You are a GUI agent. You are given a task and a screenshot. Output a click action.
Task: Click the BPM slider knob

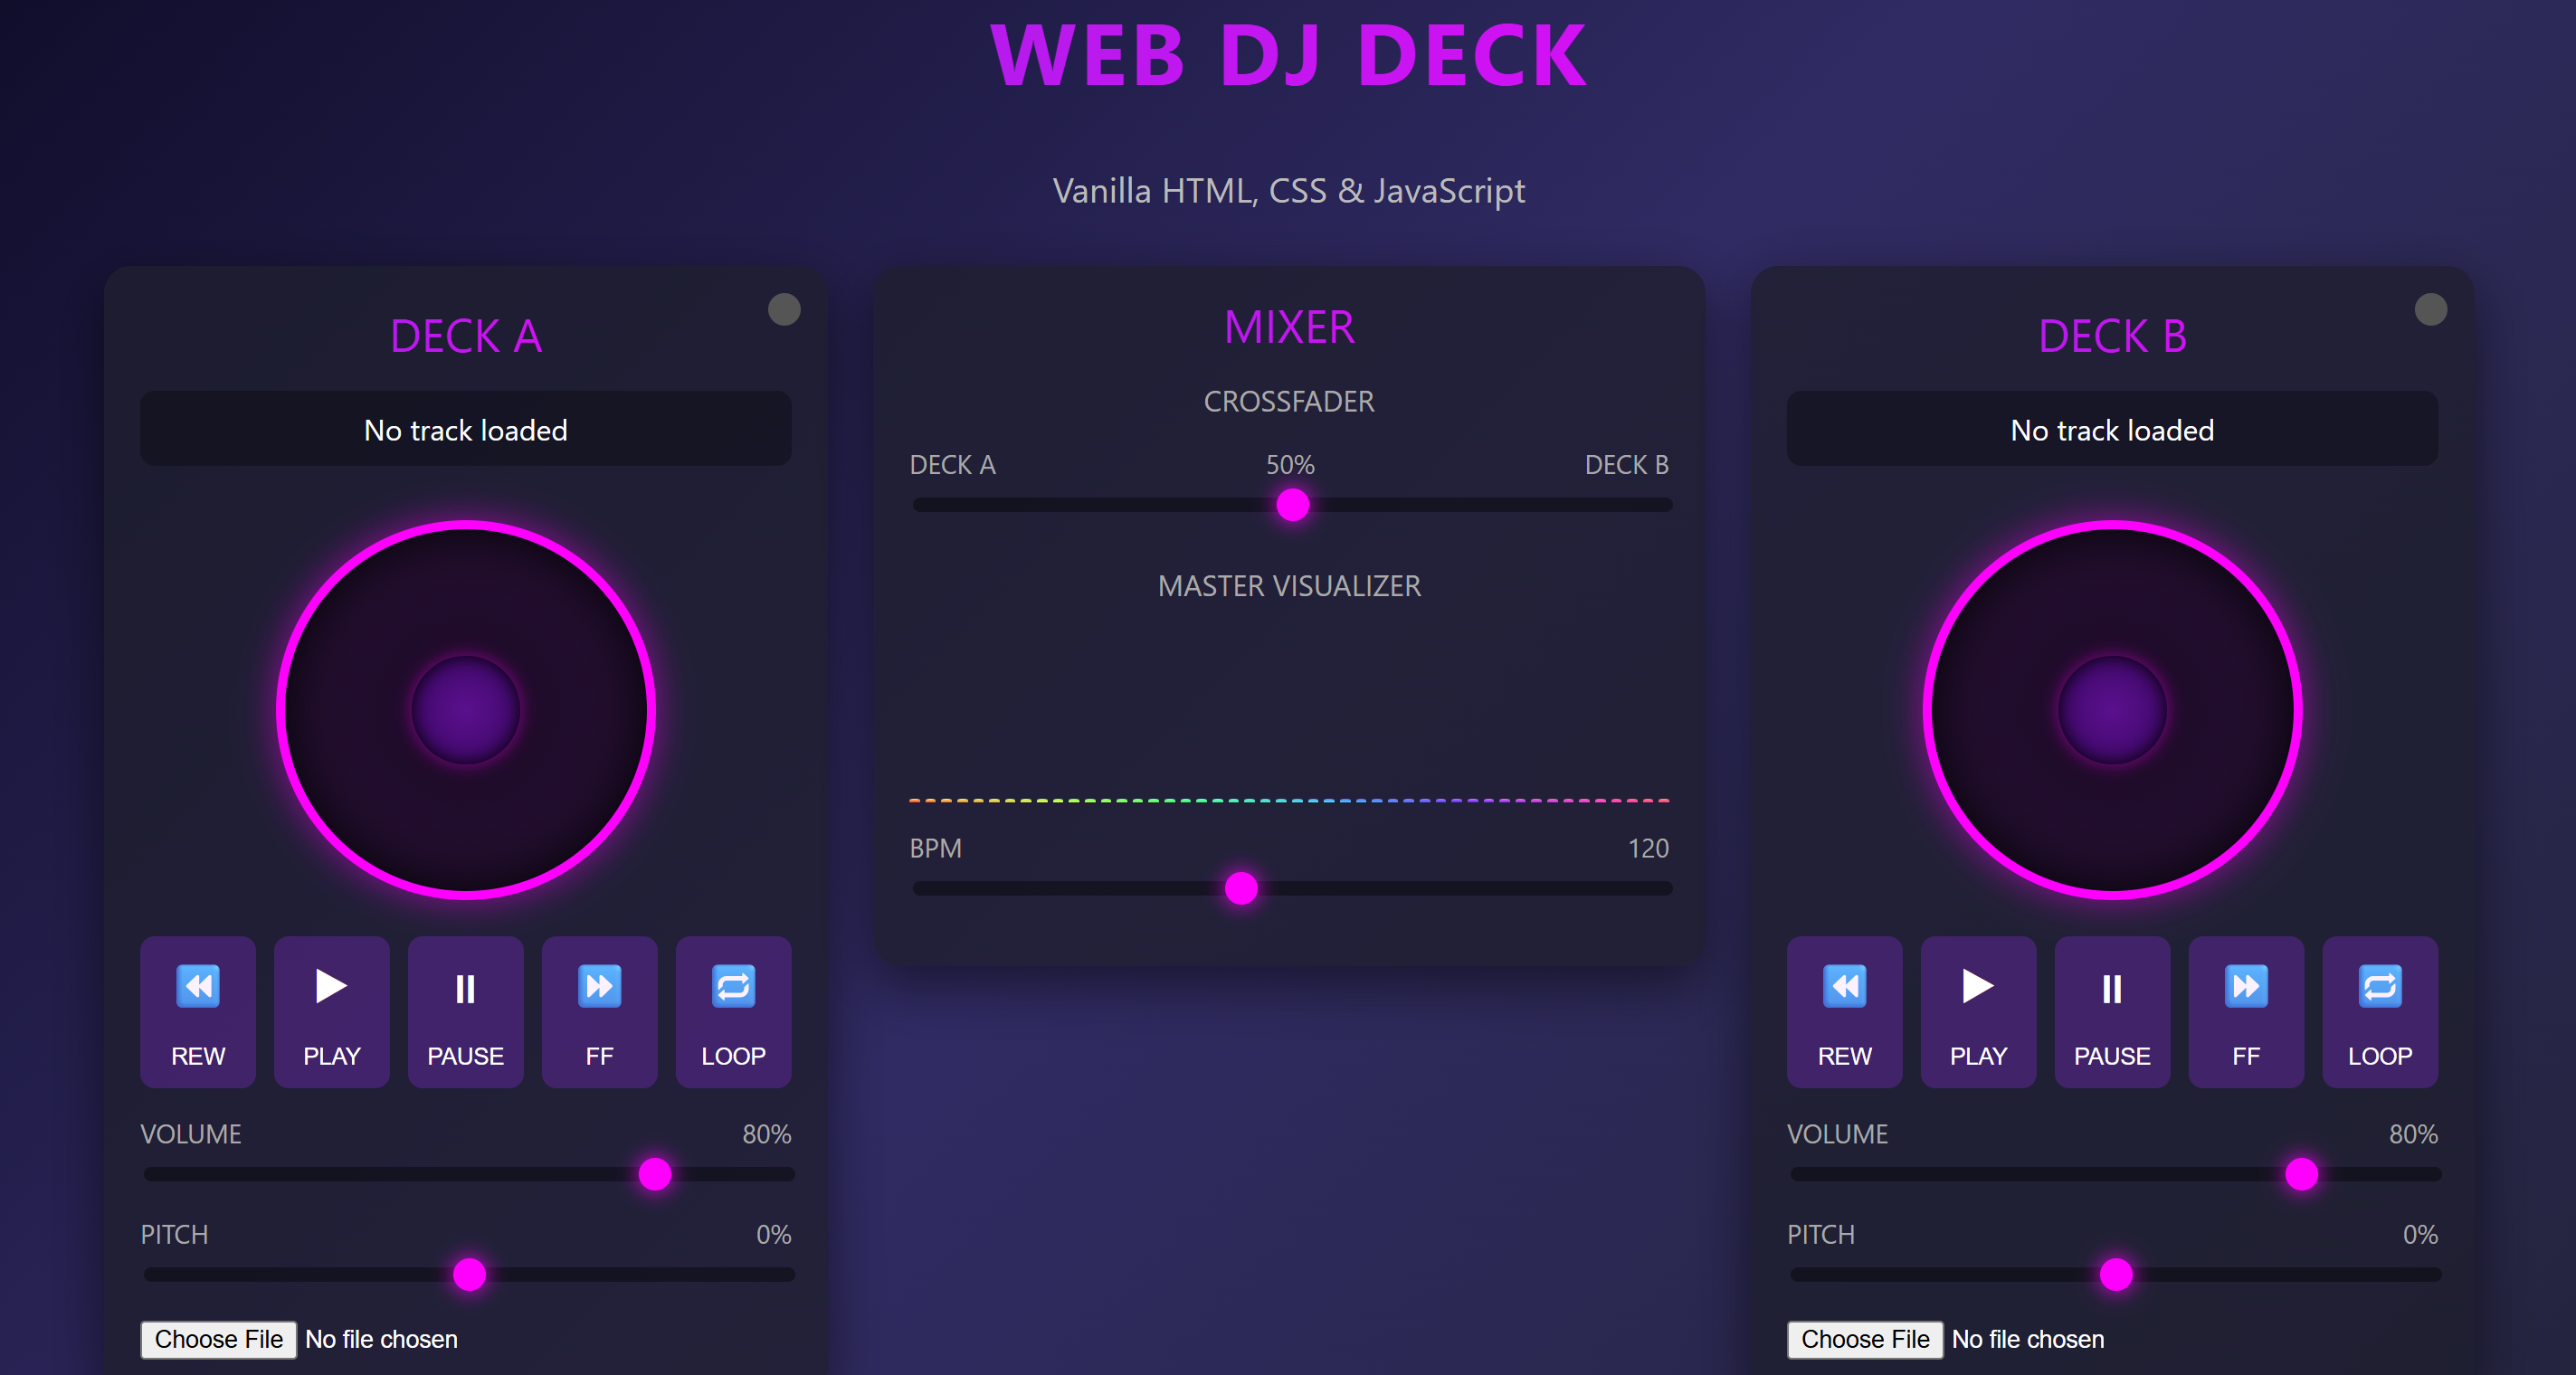click(x=1241, y=888)
